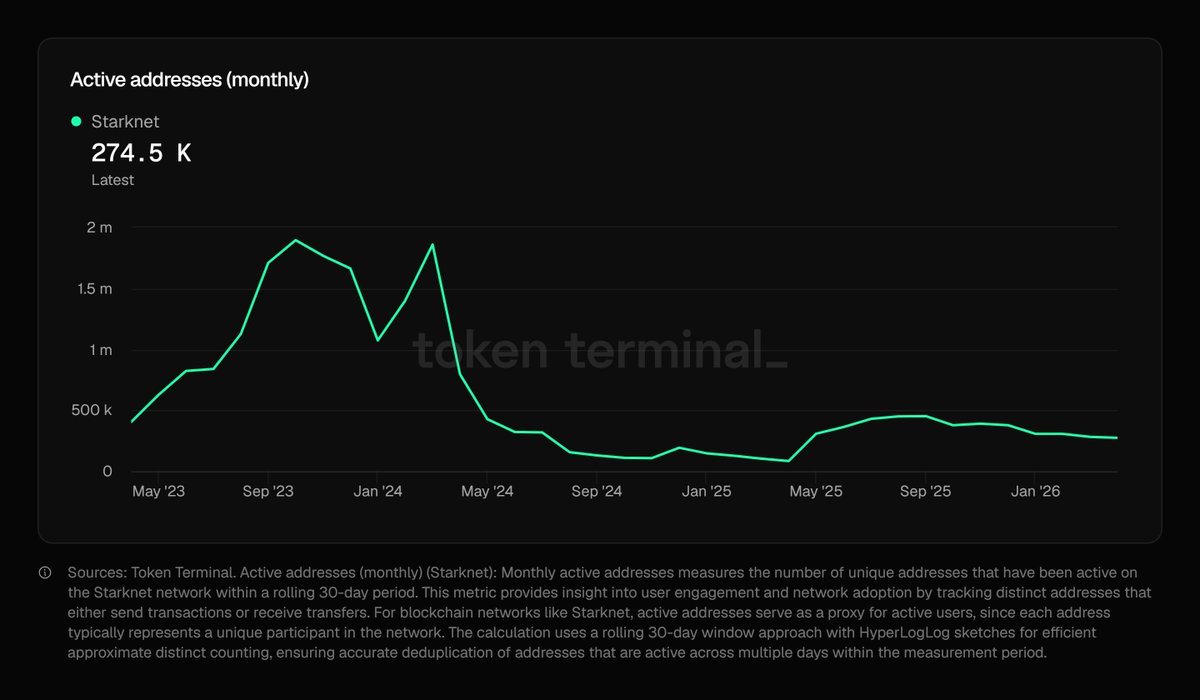Click the 500 k y-axis label
Viewport: 1200px width, 700px height.
click(x=92, y=411)
